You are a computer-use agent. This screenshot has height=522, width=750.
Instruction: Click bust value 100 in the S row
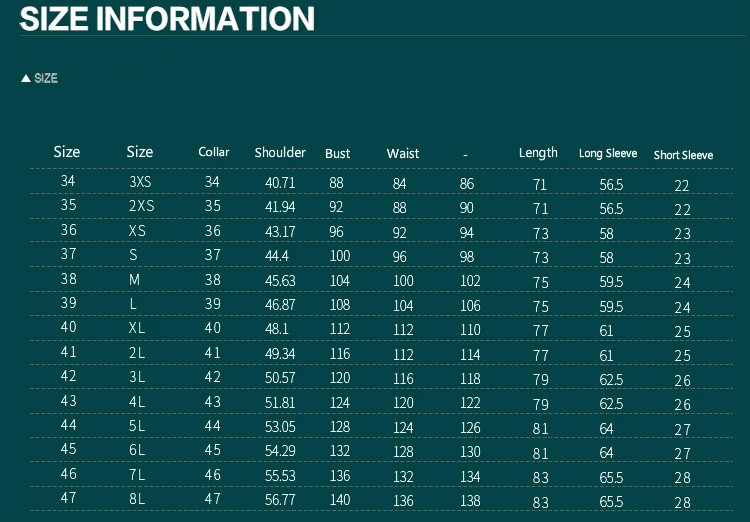pyautogui.click(x=340, y=255)
